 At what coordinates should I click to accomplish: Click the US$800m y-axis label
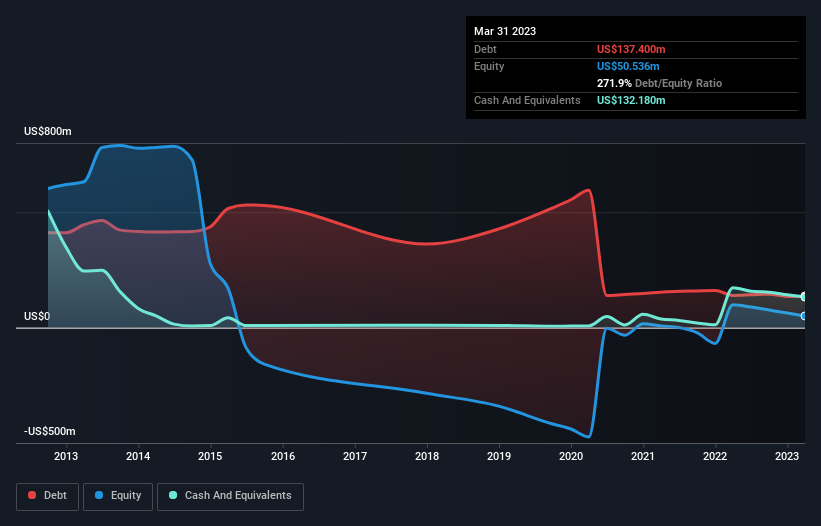click(48, 131)
